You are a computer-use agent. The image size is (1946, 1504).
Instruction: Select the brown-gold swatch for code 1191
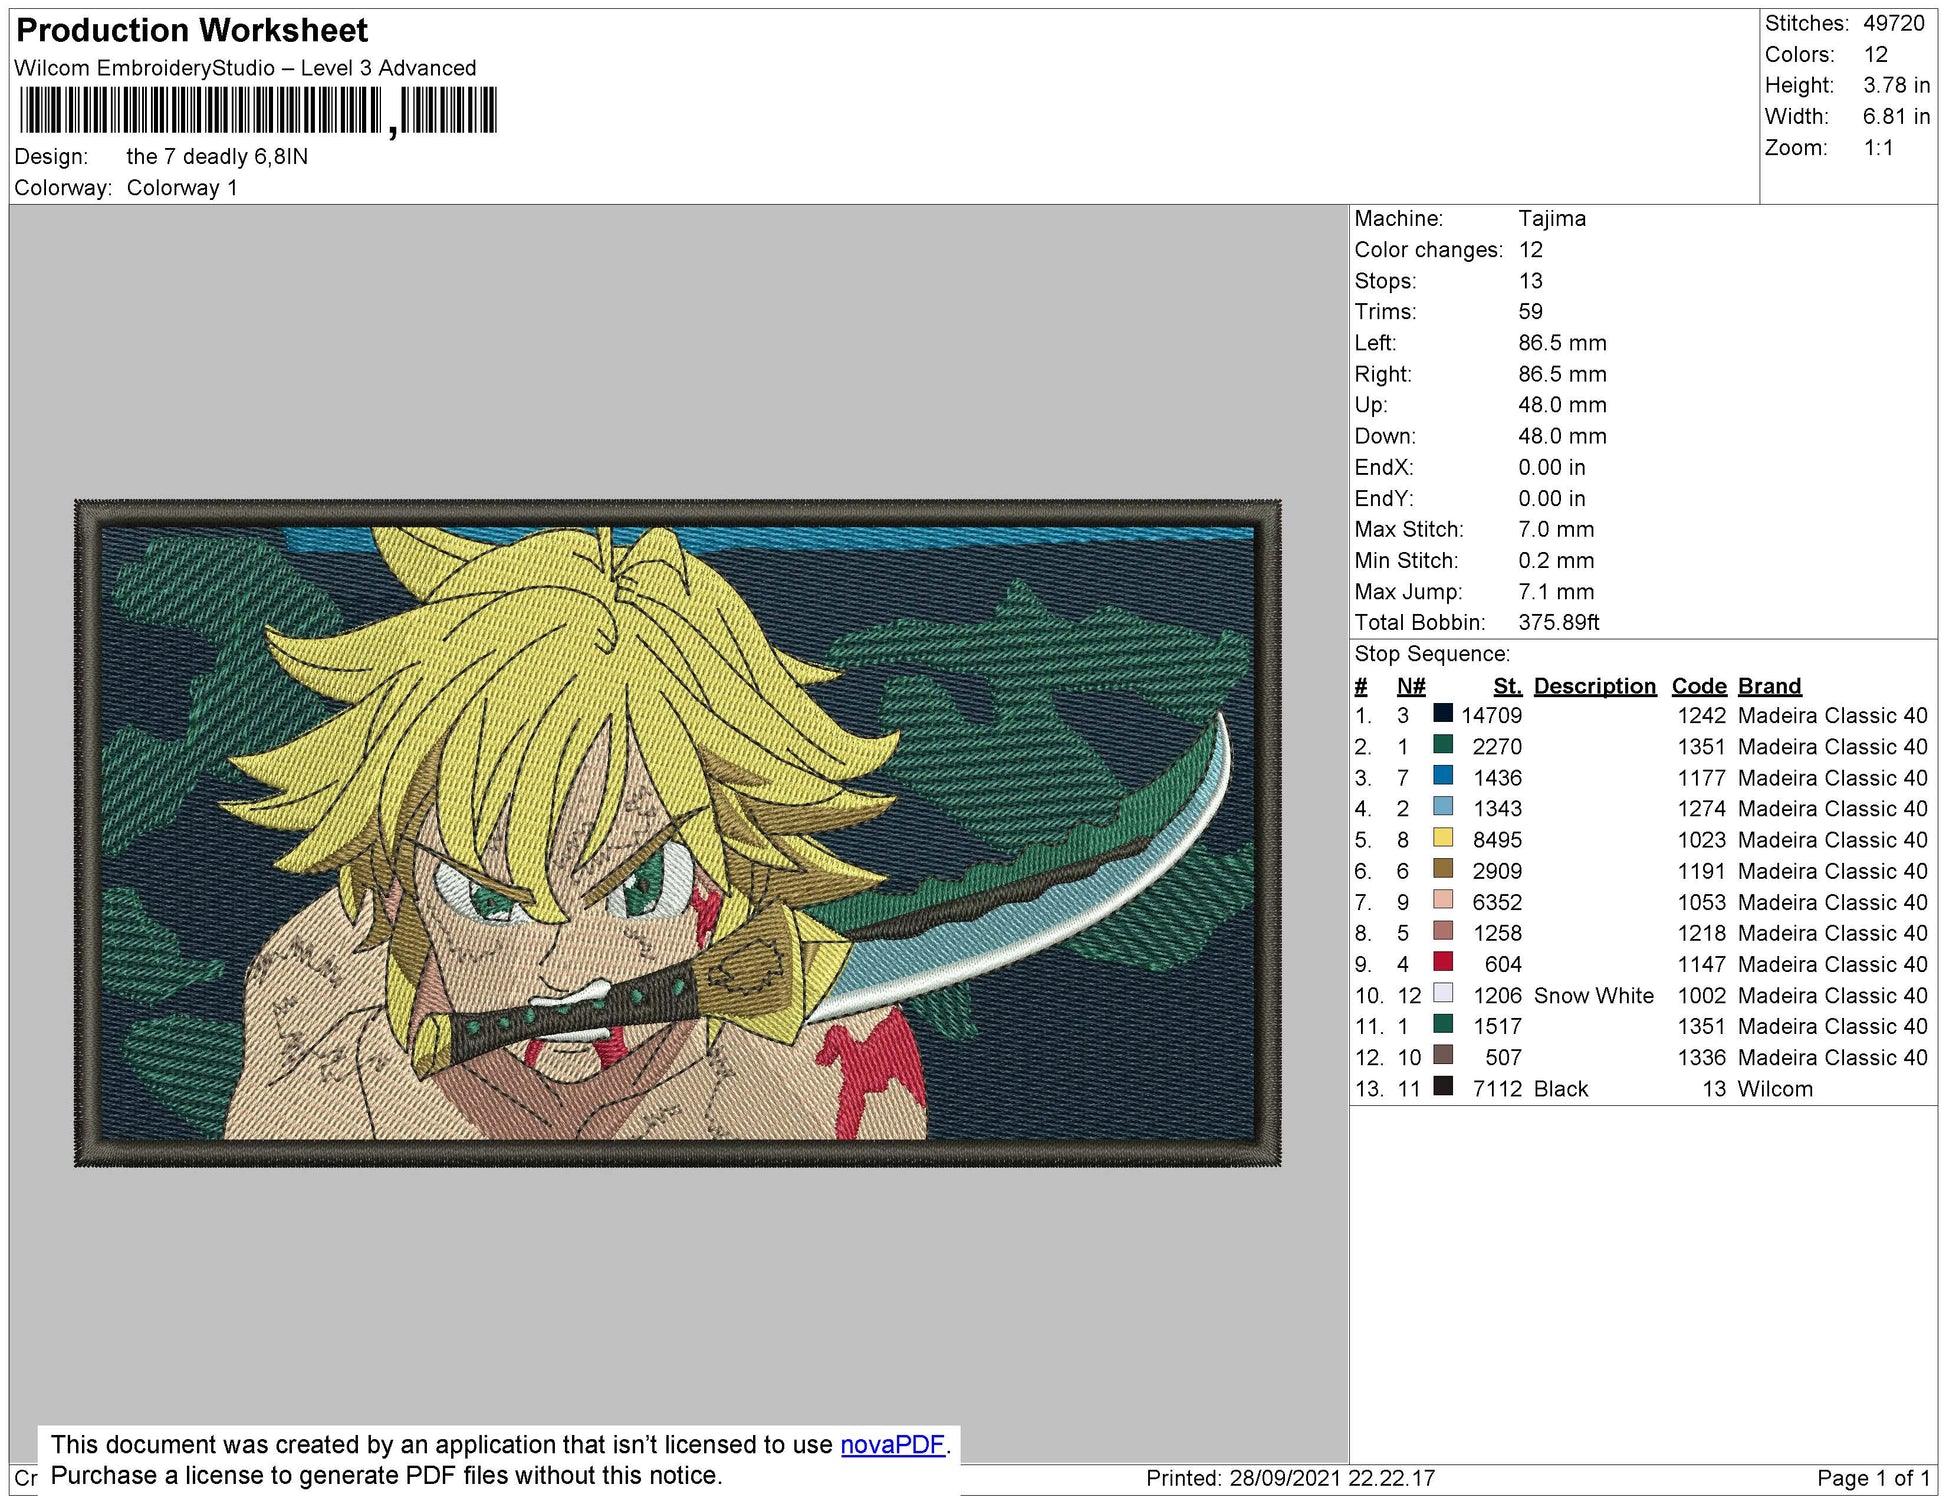tap(1443, 869)
